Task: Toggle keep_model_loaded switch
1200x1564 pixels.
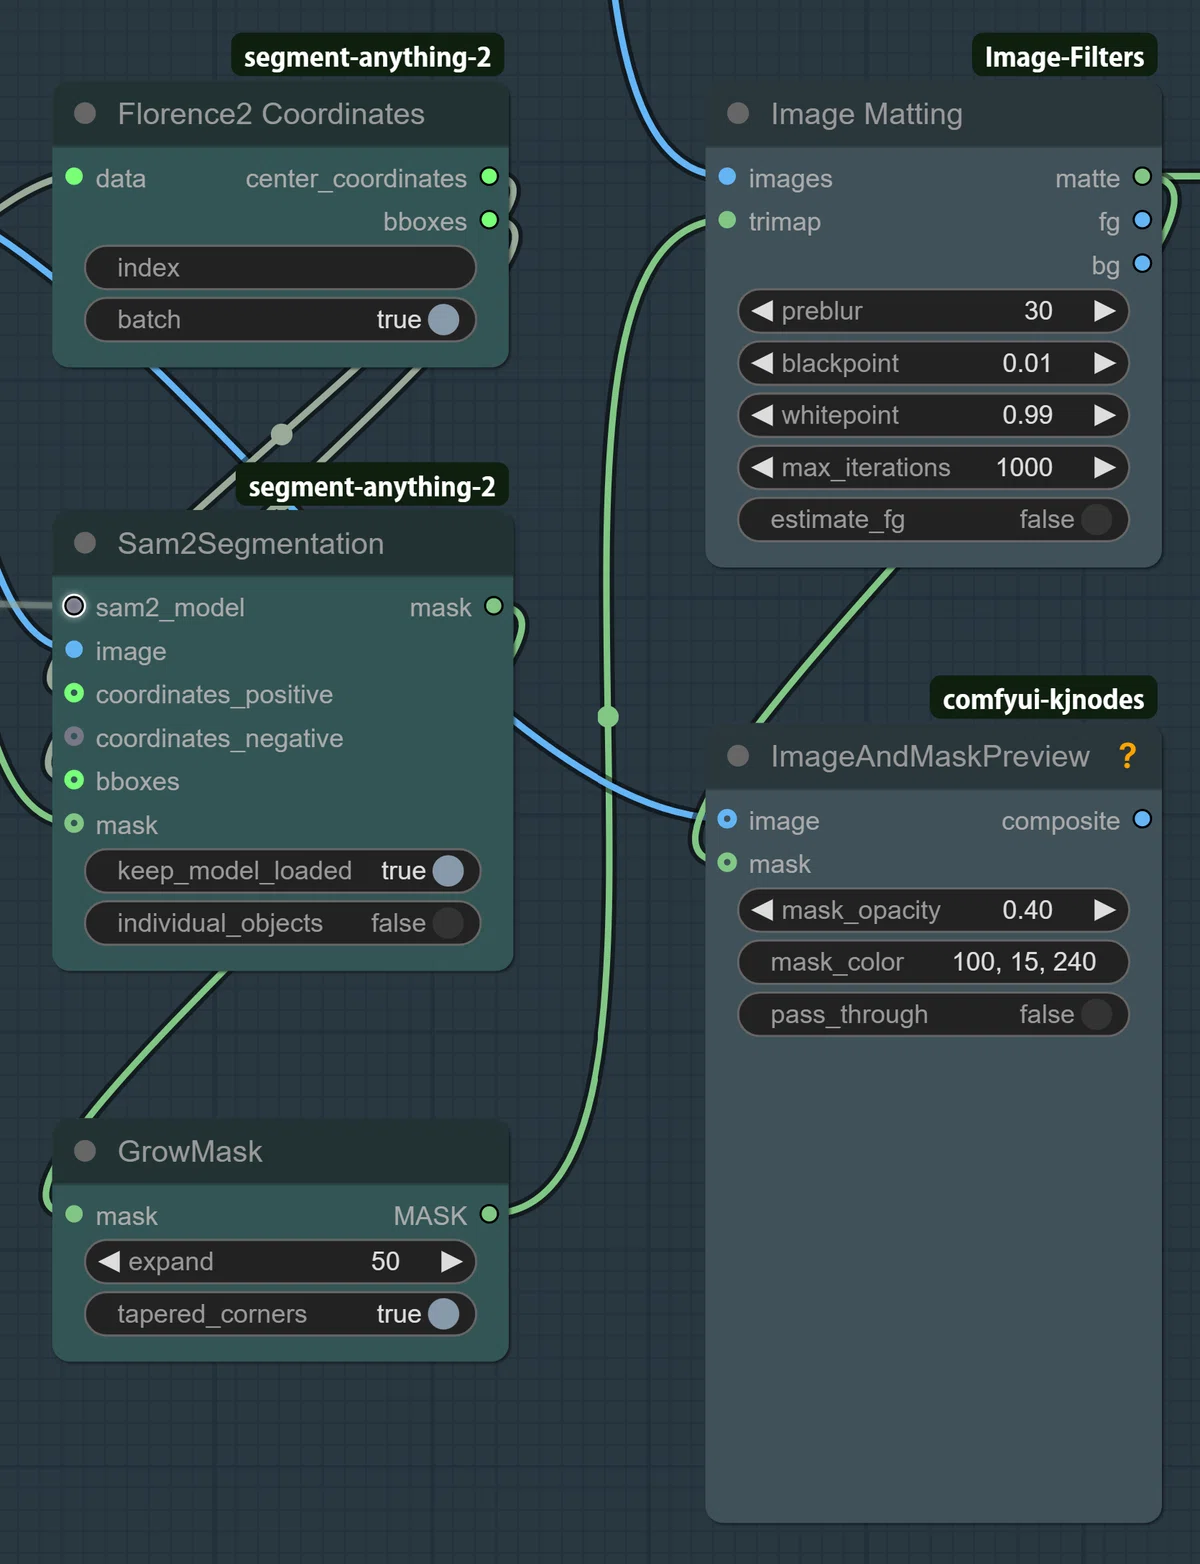Action: tap(448, 871)
